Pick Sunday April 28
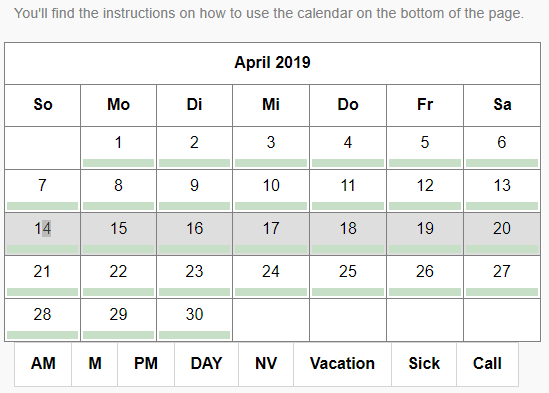Screen dimensions: 549x393 click(42, 319)
